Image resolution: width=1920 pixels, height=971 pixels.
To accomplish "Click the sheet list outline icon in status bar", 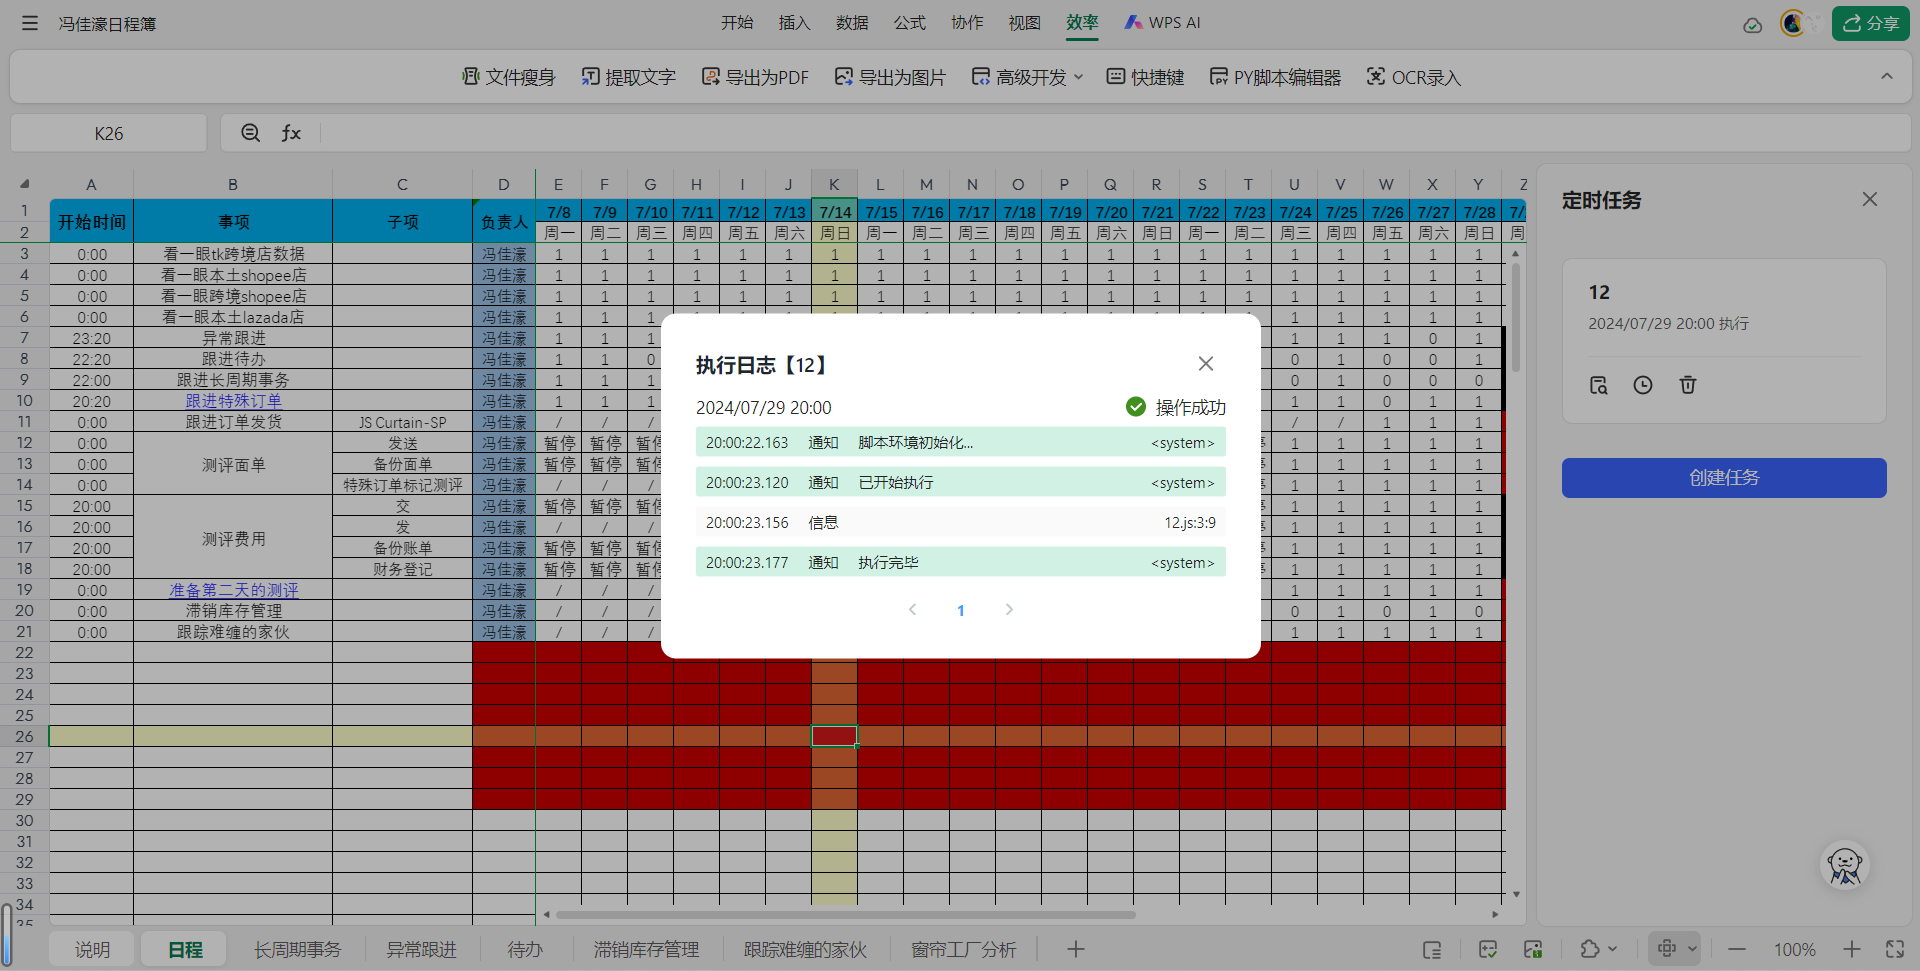I will [1432, 950].
